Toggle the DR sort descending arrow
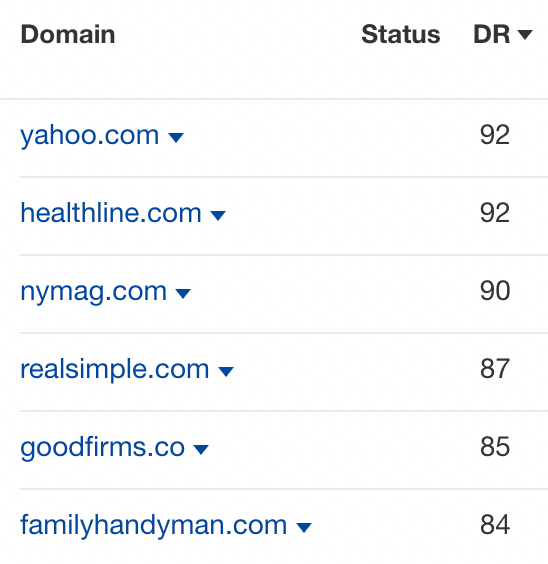 tap(525, 35)
